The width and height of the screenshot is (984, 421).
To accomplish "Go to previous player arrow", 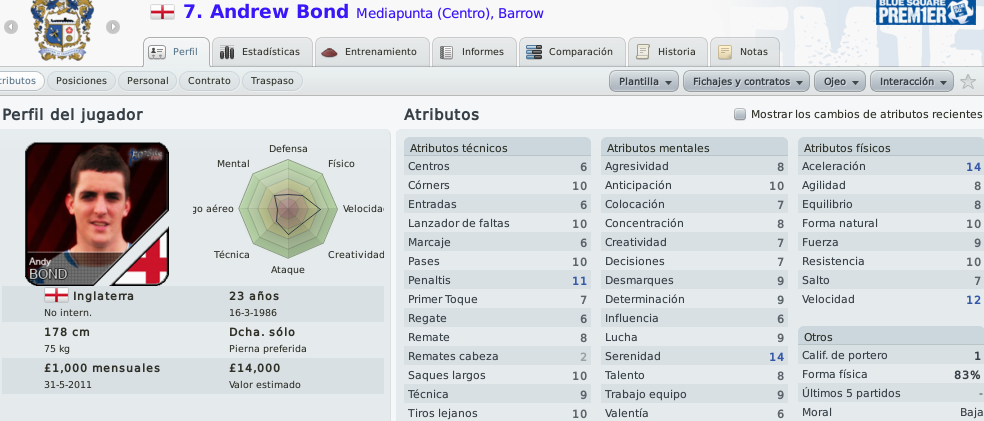I will [11, 27].
